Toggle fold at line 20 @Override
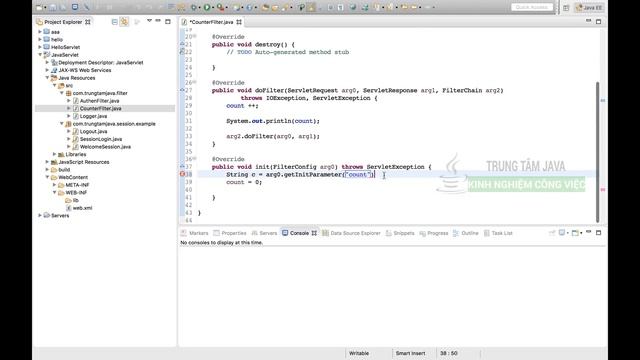 pos(195,37)
